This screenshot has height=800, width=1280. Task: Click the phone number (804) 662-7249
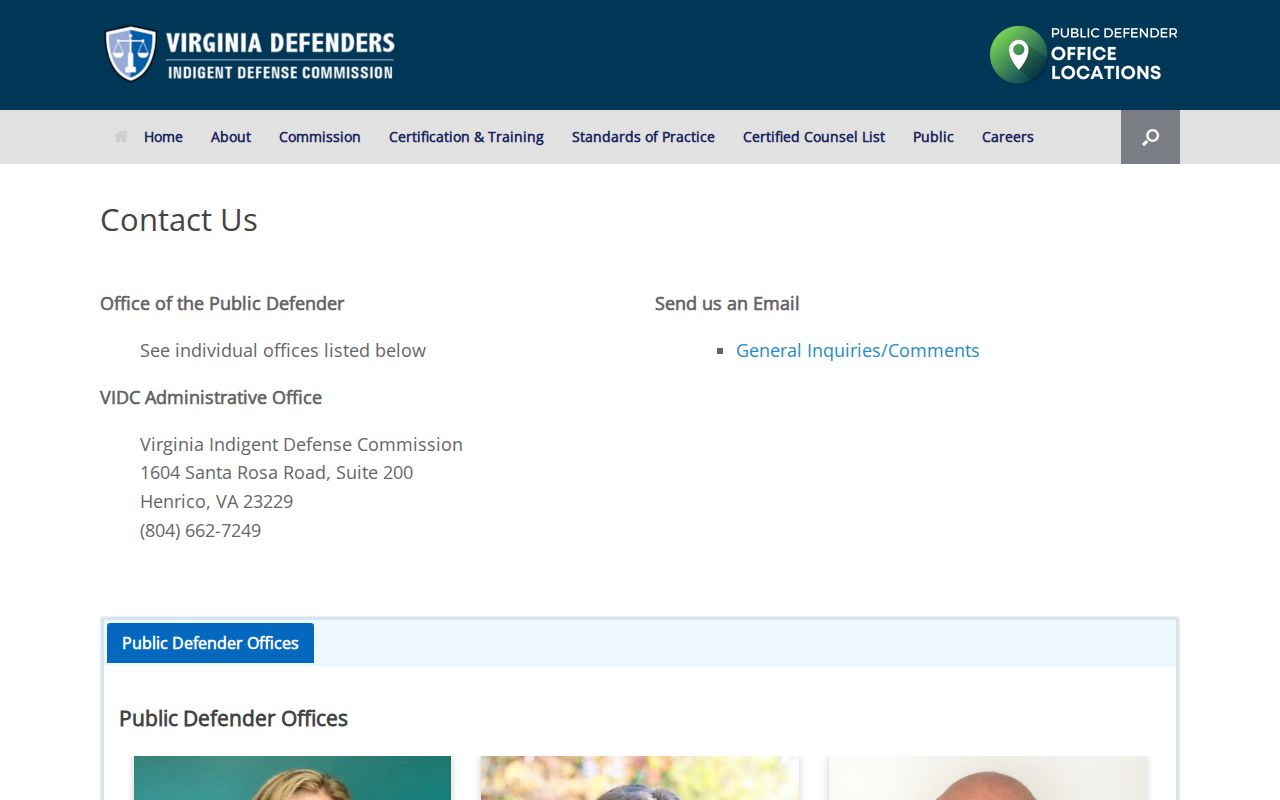pos(200,530)
